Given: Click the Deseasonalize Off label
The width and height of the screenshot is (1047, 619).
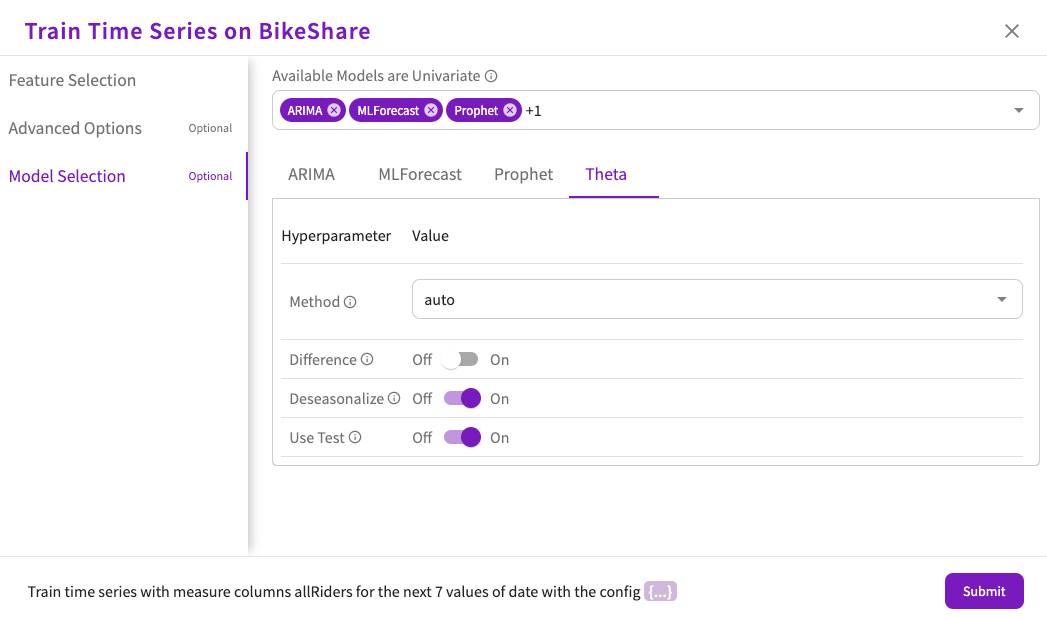Looking at the screenshot, I should tap(422, 399).
